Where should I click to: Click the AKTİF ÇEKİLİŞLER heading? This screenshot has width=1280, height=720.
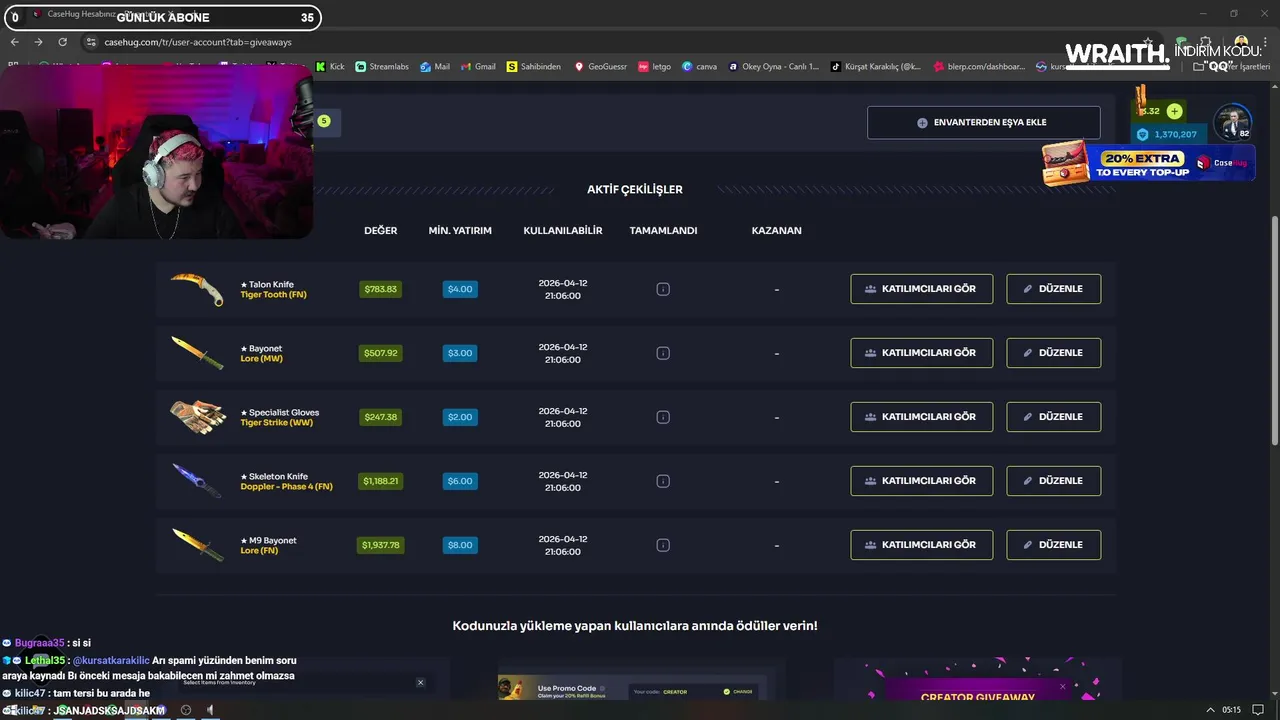(x=635, y=189)
